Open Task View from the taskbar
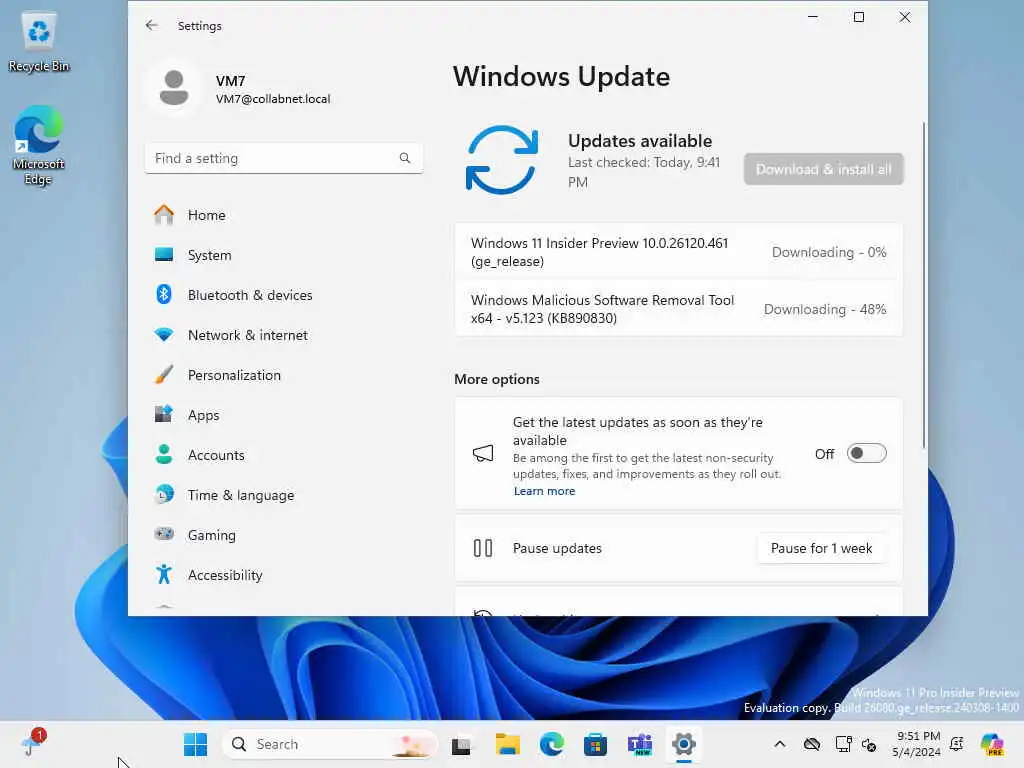Viewport: 1024px width, 768px height. point(461,744)
